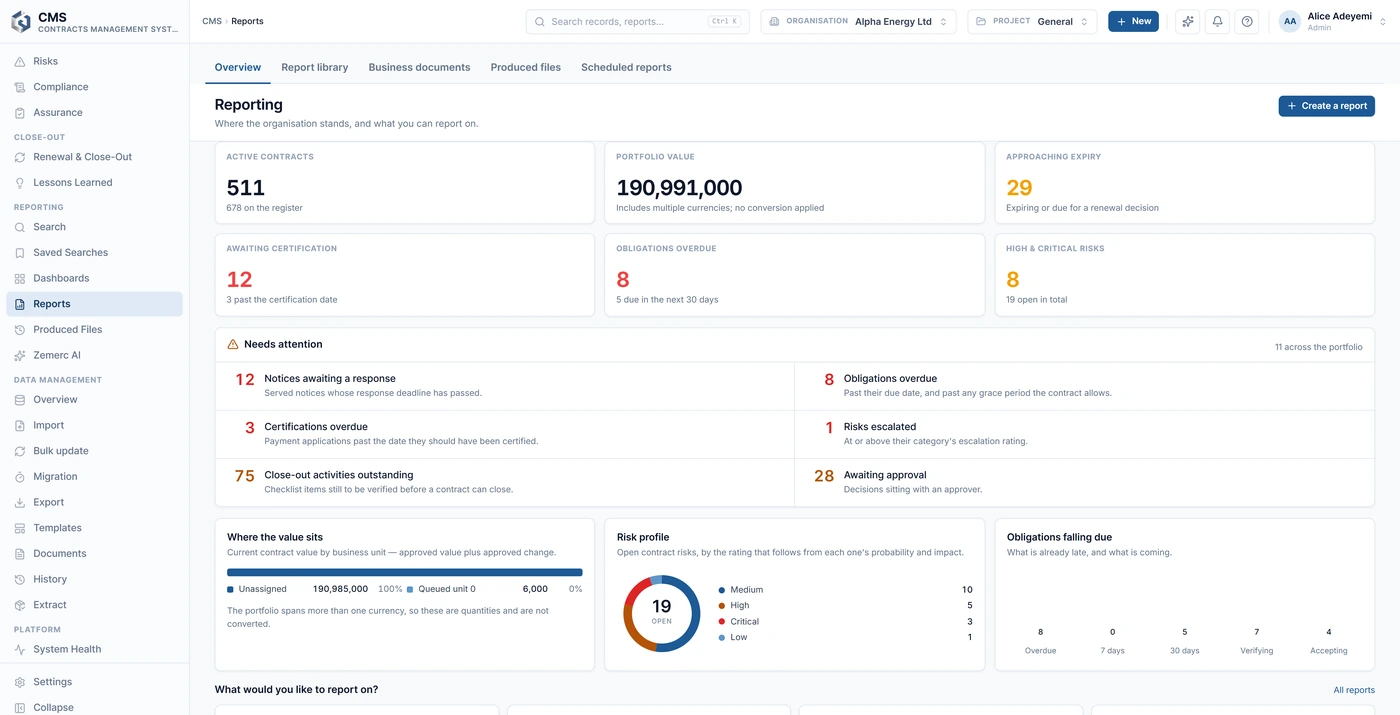Click the Portfolio Value figure 190,991,000
Viewport: 1400px width, 715px height.
679,188
